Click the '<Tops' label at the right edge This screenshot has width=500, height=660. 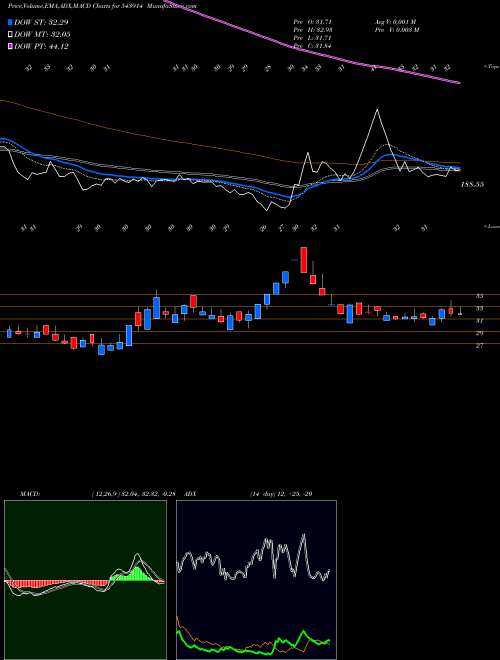click(491, 67)
